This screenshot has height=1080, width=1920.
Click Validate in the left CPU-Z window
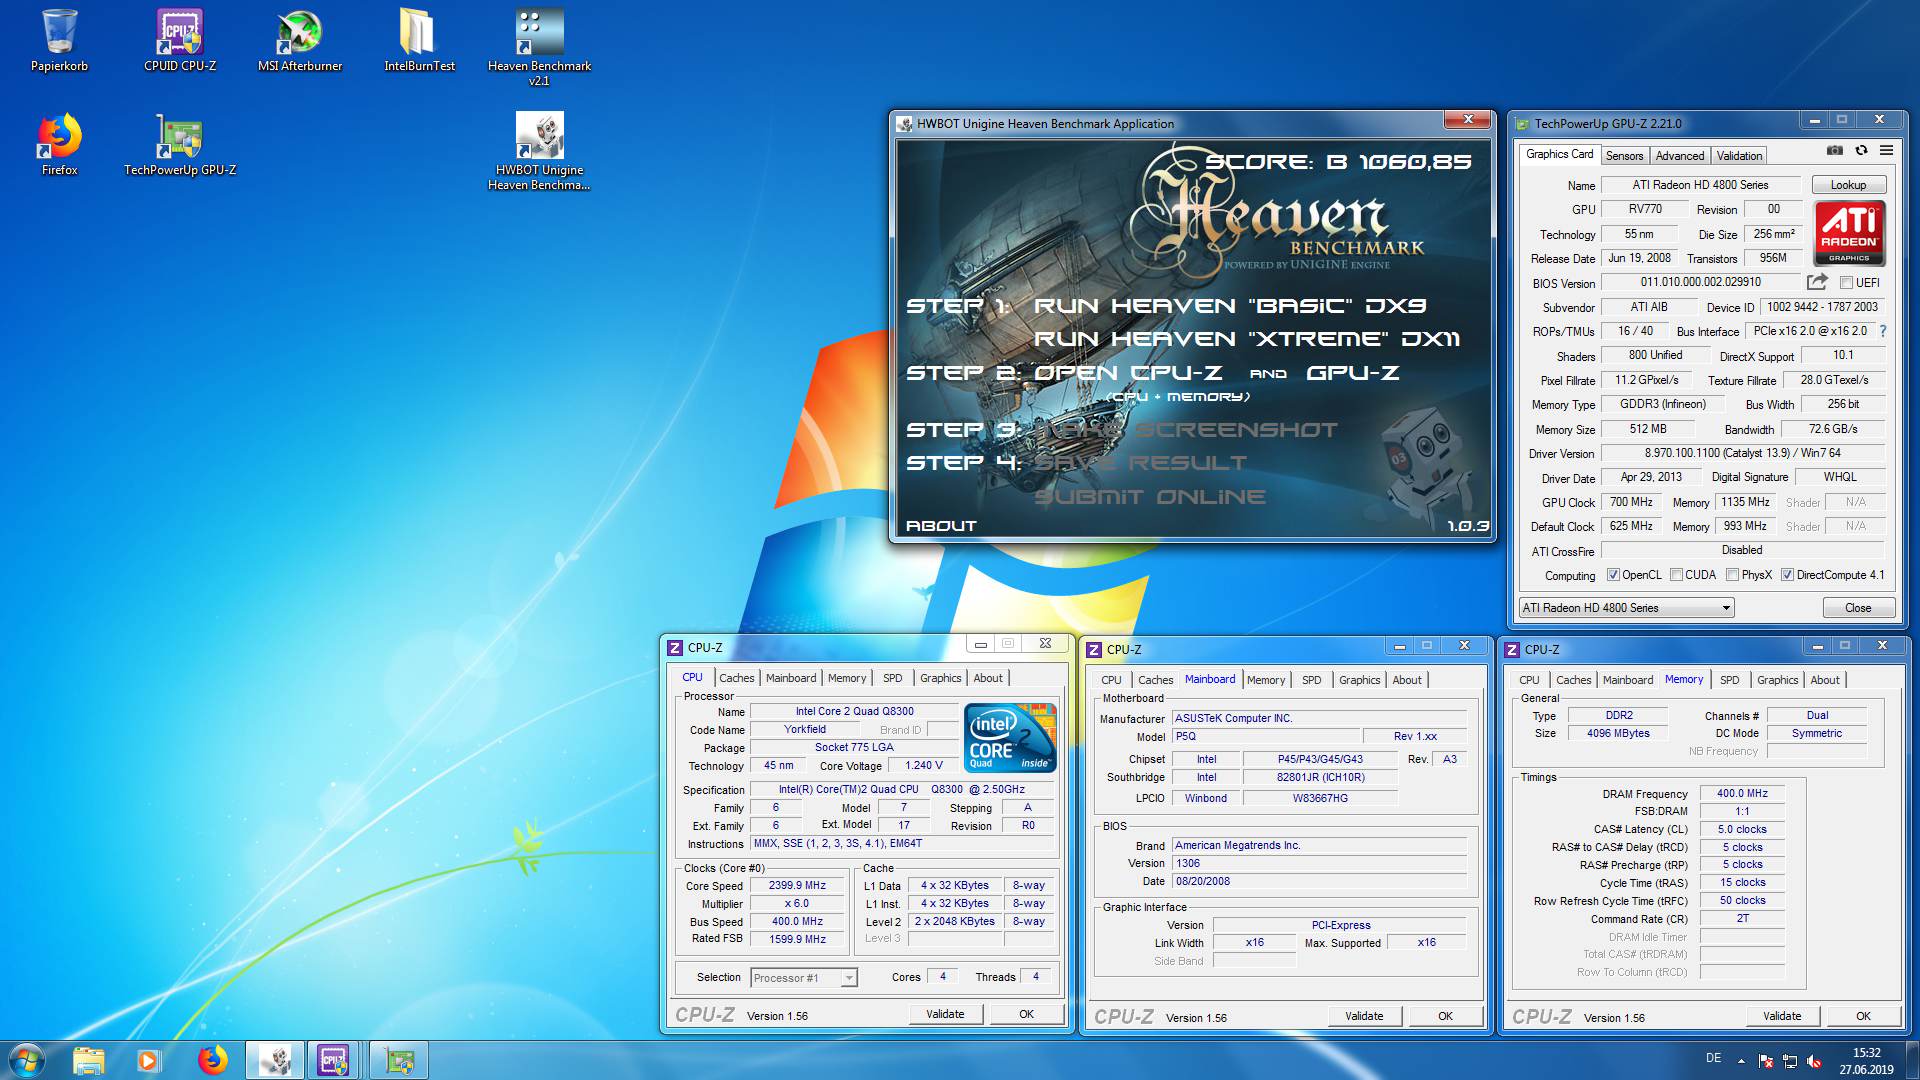pyautogui.click(x=945, y=1014)
